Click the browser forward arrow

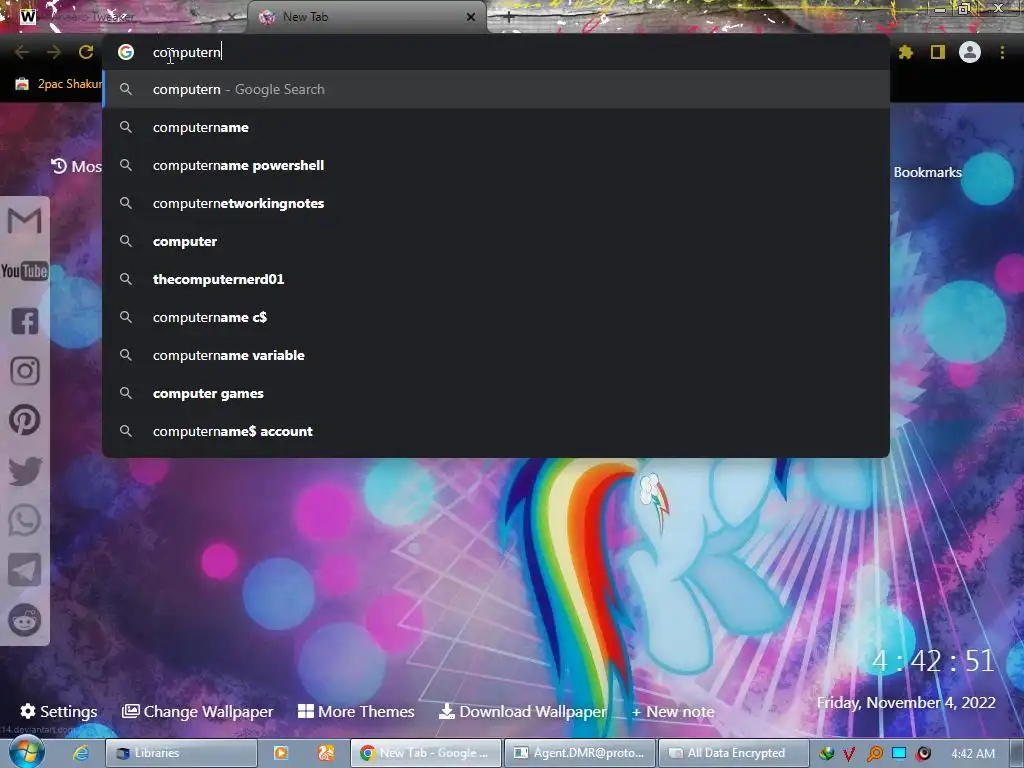click(x=54, y=52)
